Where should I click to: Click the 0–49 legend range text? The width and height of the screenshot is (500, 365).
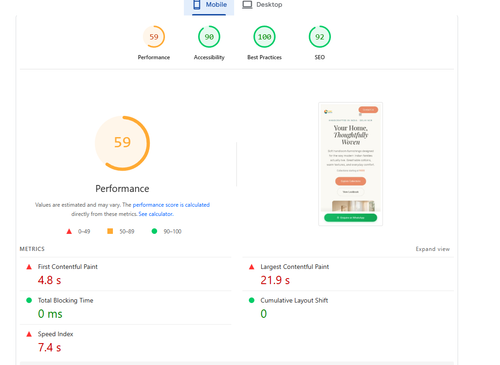[x=84, y=231]
